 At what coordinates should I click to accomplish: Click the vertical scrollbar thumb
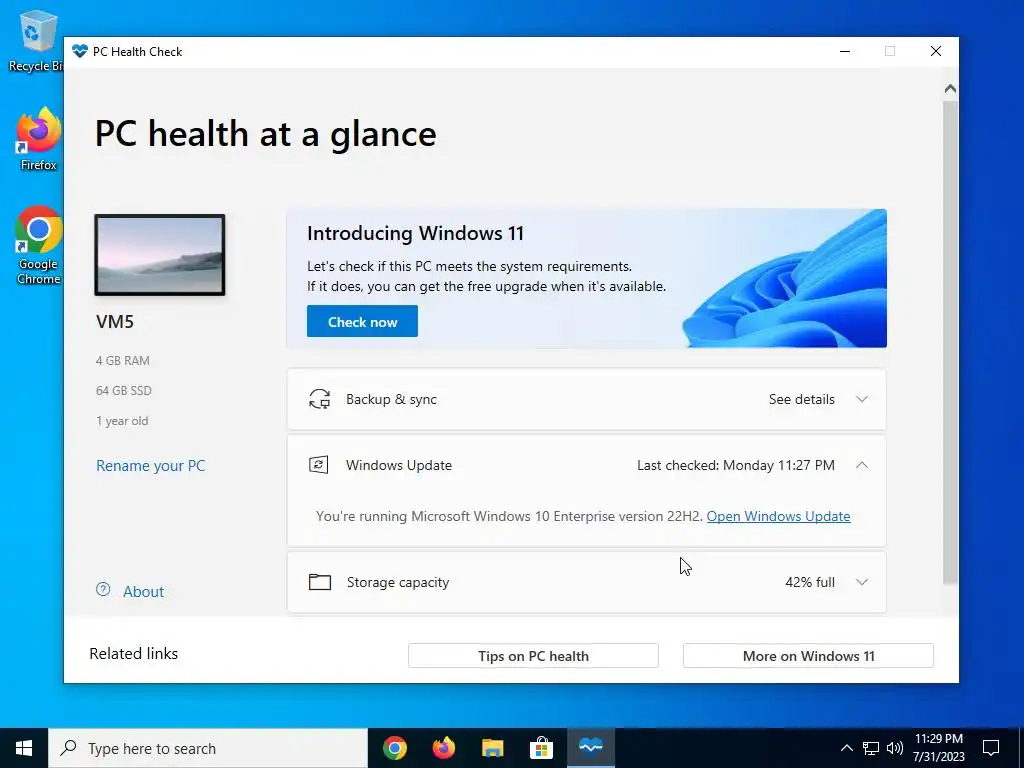pyautogui.click(x=950, y=341)
